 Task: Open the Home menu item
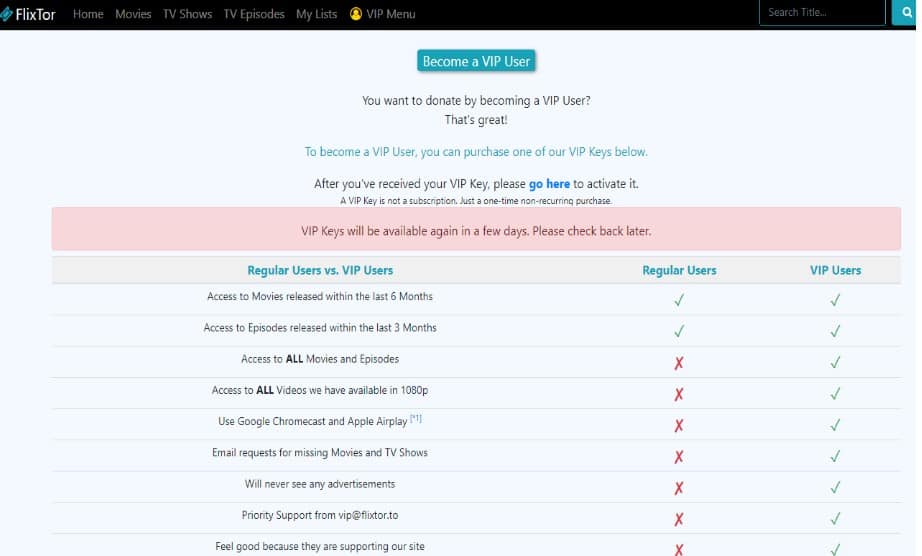tap(88, 14)
